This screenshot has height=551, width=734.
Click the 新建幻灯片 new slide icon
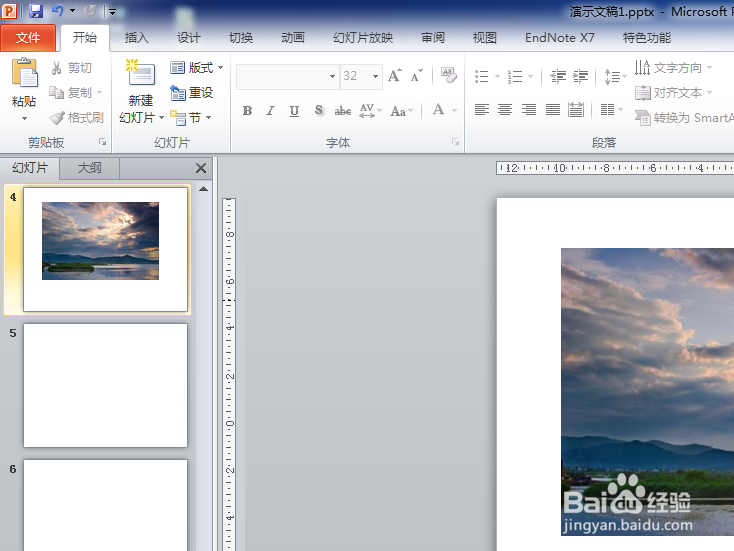click(140, 73)
